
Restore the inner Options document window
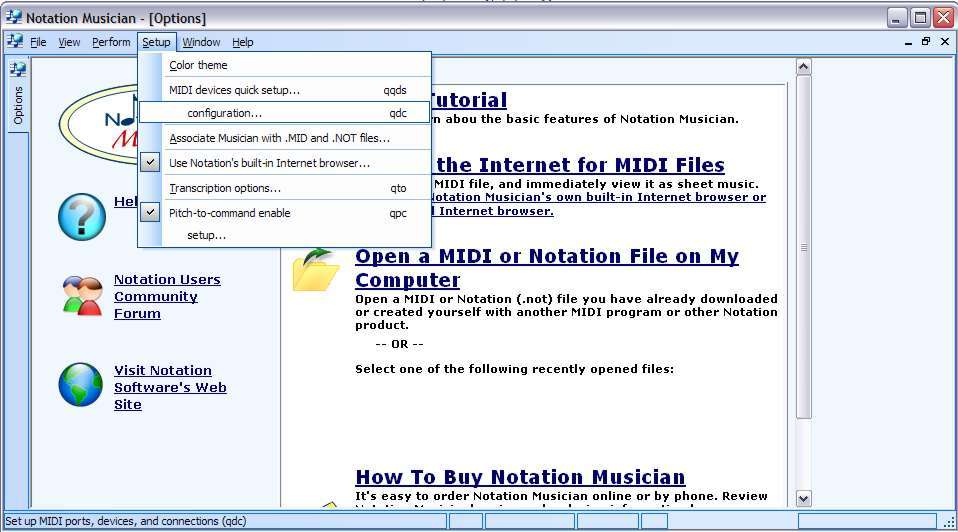click(926, 42)
